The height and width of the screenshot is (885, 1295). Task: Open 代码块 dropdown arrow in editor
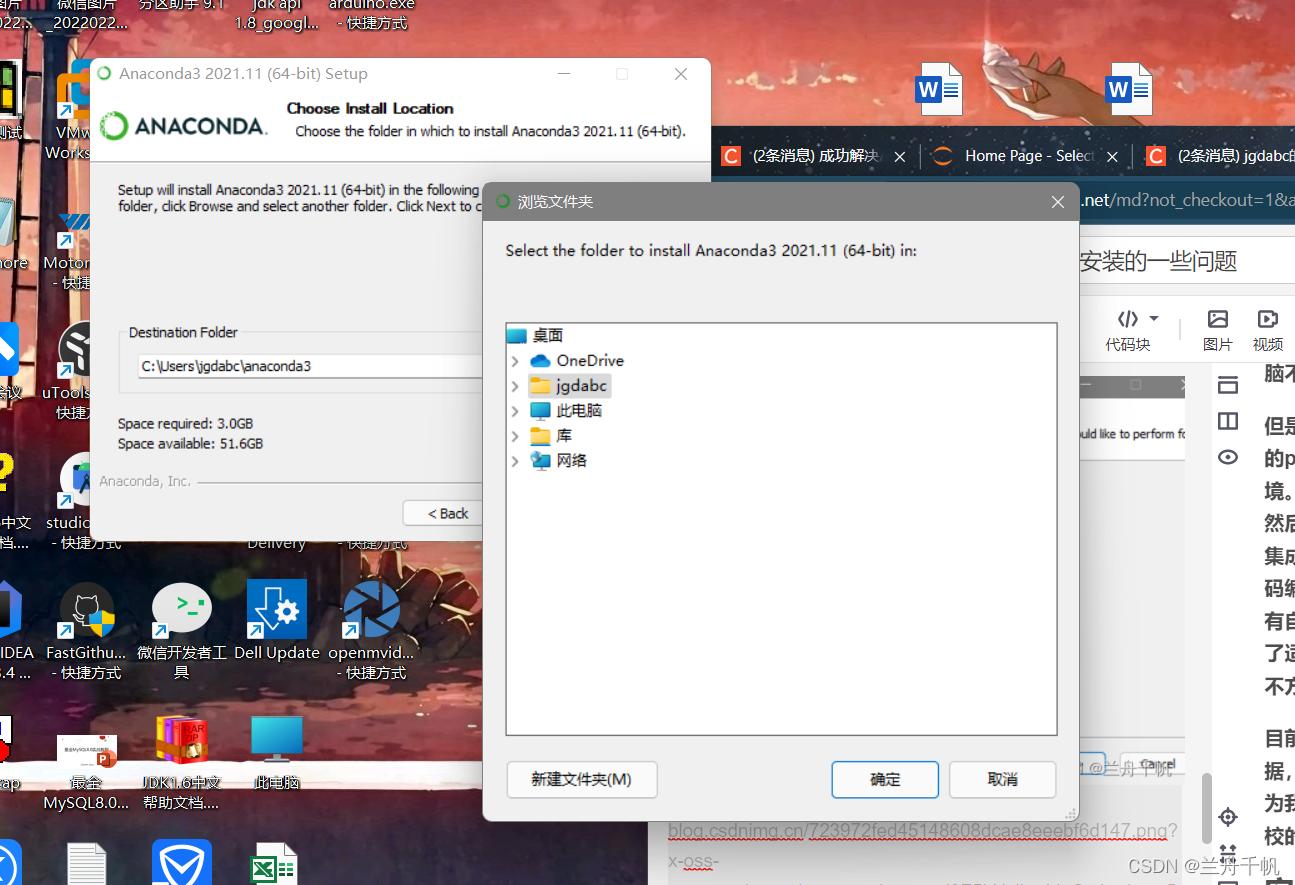[1154, 319]
